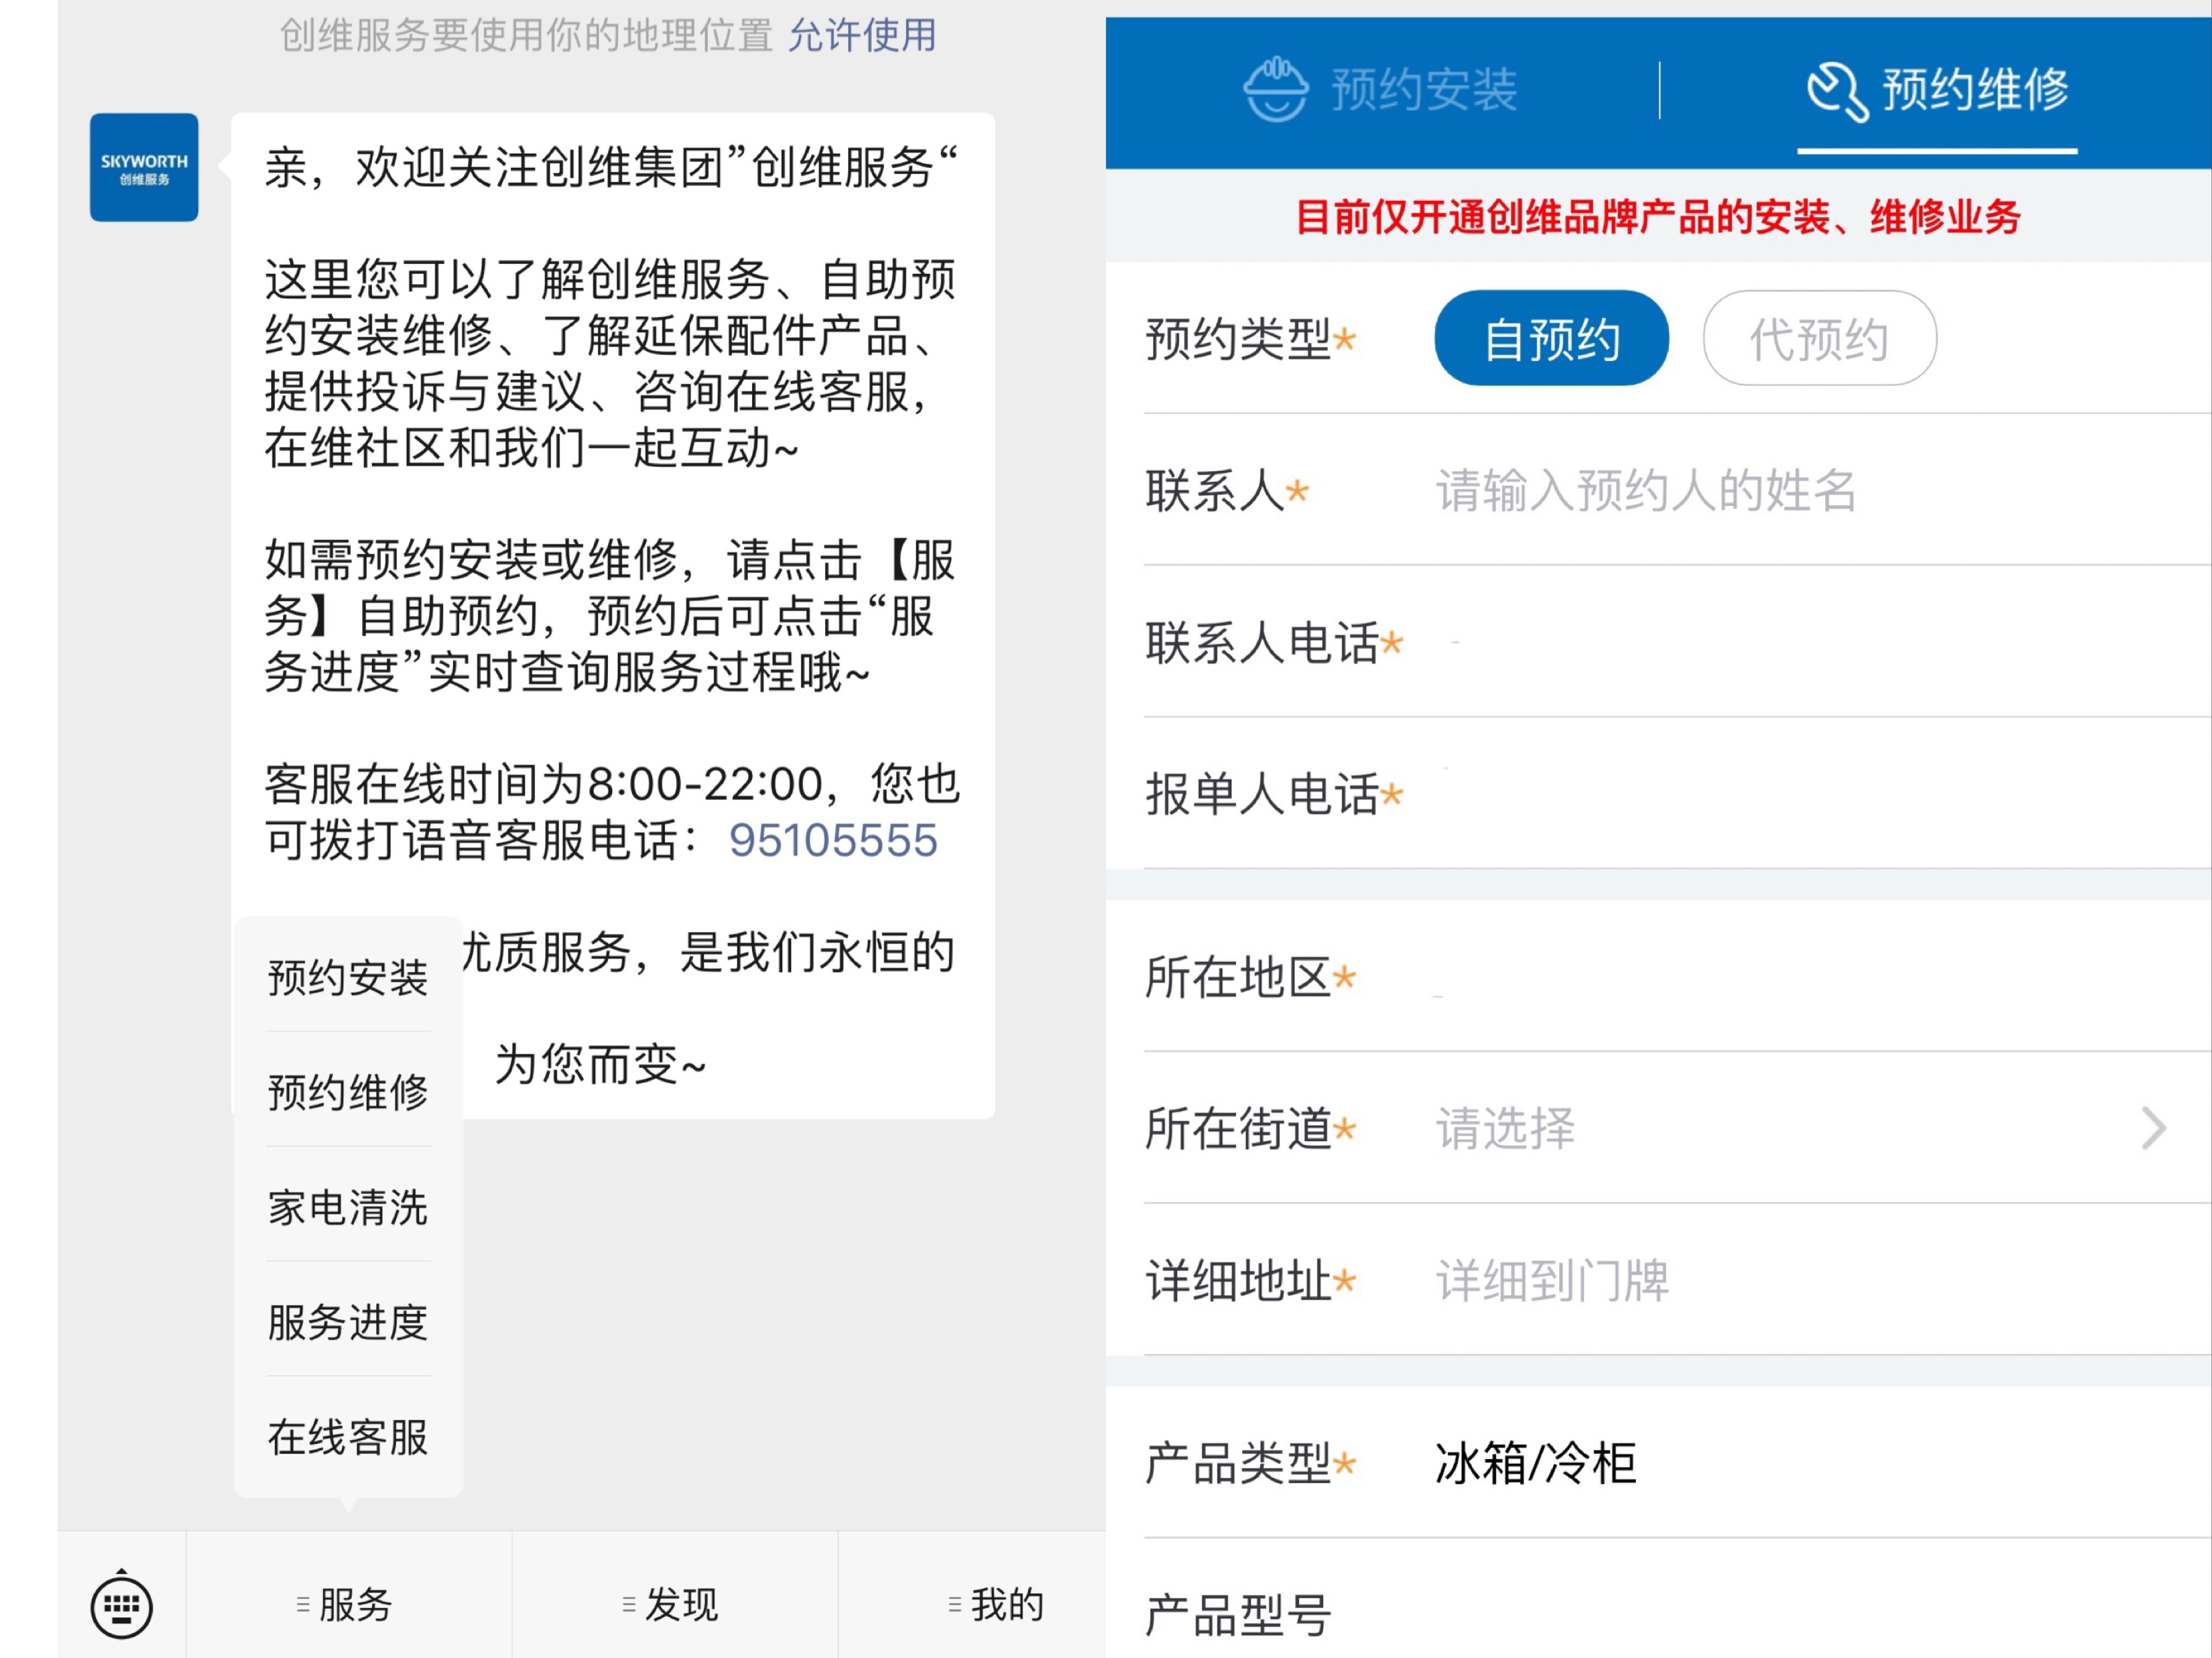The image size is (2212, 1658).
Task: Open 产品类型 selector showing 冰箱/冷柜
Action: pos(1535,1463)
